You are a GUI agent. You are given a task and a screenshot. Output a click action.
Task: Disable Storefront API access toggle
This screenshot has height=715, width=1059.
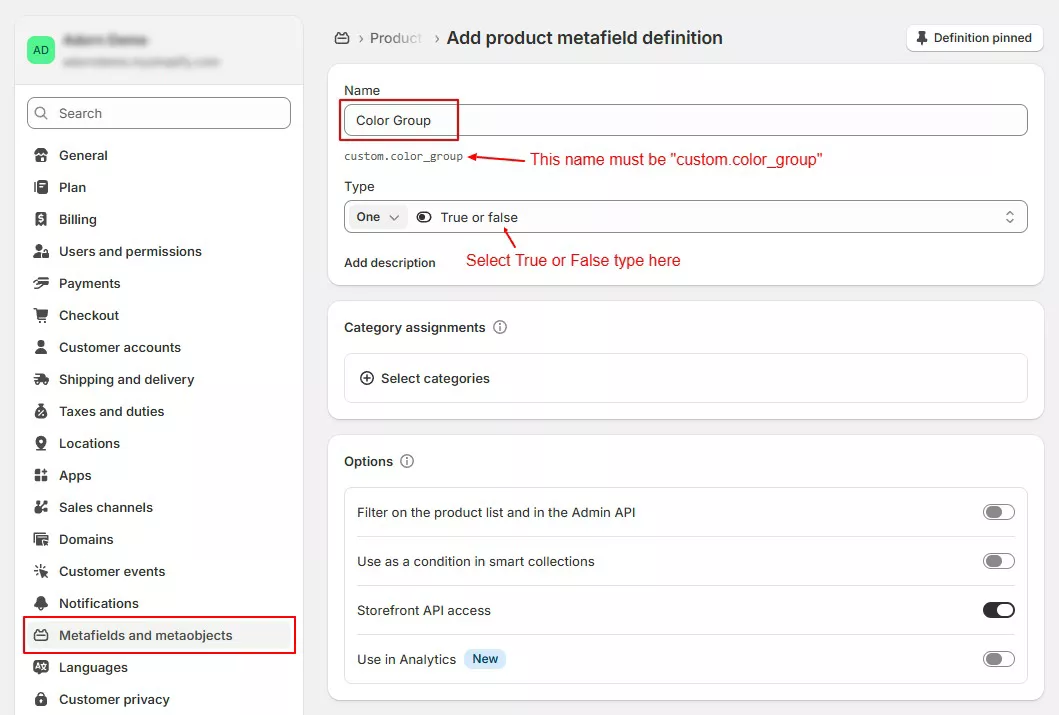tap(998, 610)
